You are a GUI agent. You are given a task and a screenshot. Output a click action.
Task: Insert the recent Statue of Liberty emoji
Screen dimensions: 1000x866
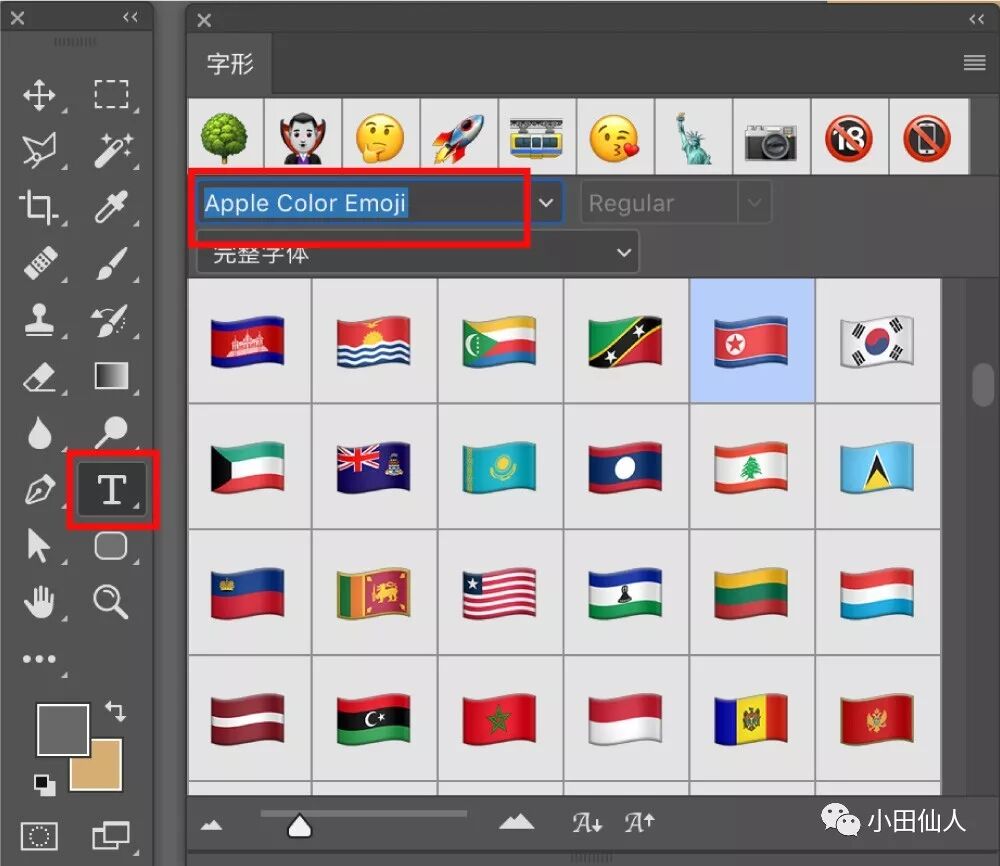click(693, 137)
